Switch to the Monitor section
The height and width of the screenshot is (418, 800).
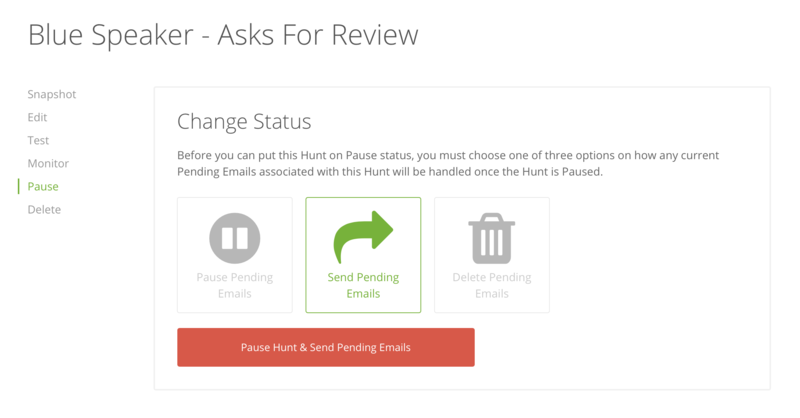point(48,163)
